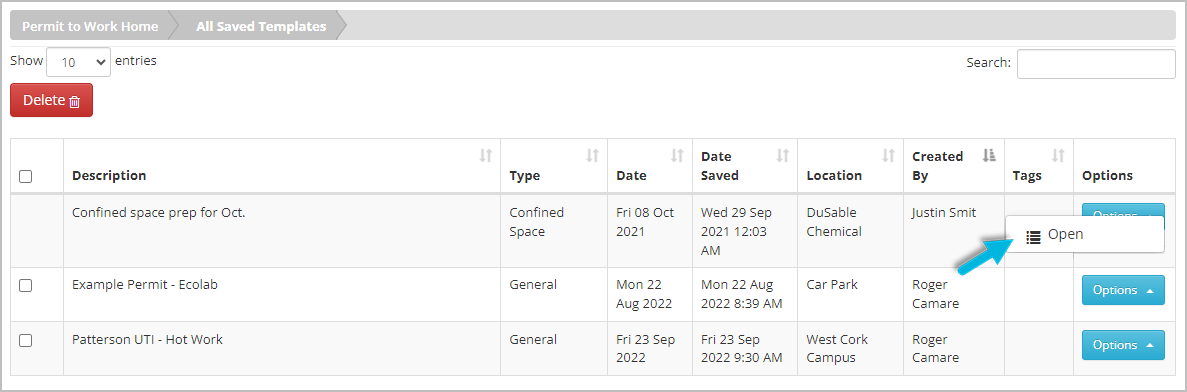Sort by Location column arrows
Screen dimensions: 1187x392
889,156
